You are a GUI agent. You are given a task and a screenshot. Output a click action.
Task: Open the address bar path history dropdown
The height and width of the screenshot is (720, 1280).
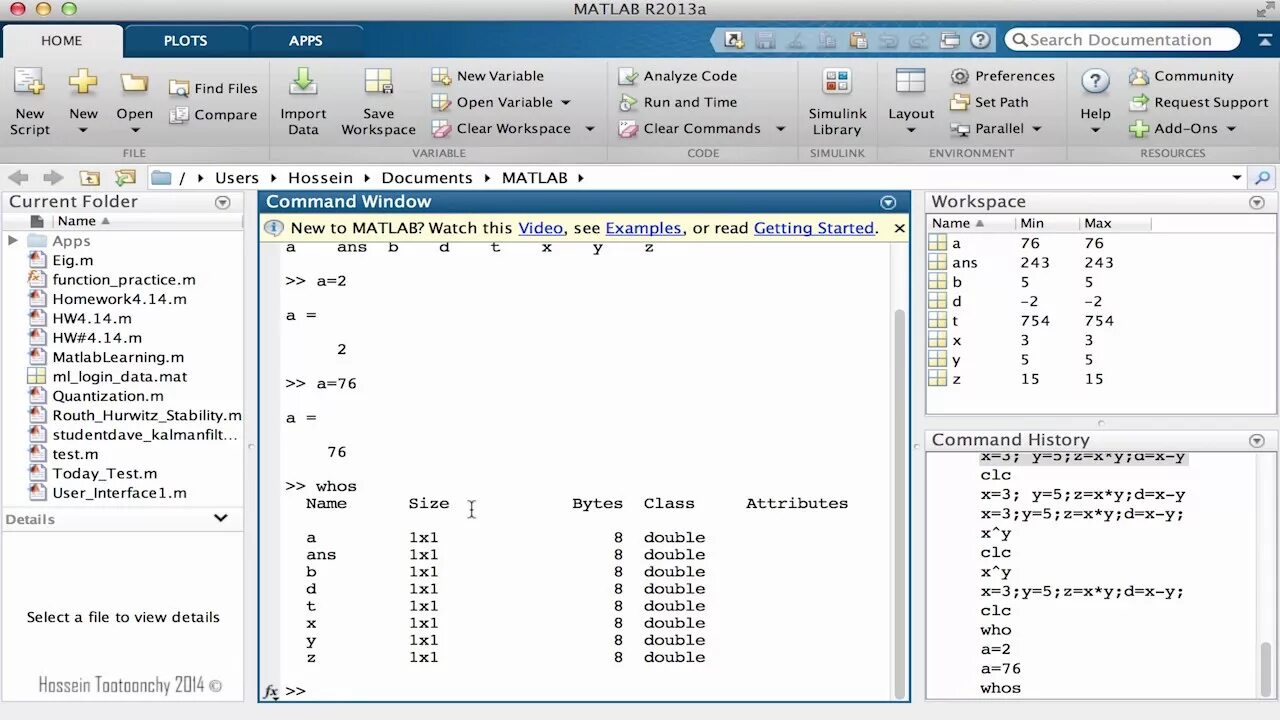[x=1237, y=178]
